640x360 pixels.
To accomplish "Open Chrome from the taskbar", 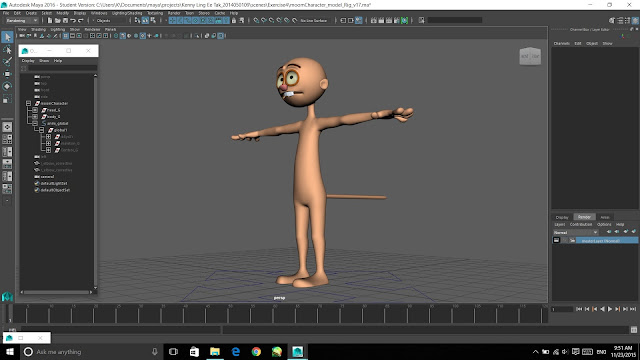I will tap(256, 351).
